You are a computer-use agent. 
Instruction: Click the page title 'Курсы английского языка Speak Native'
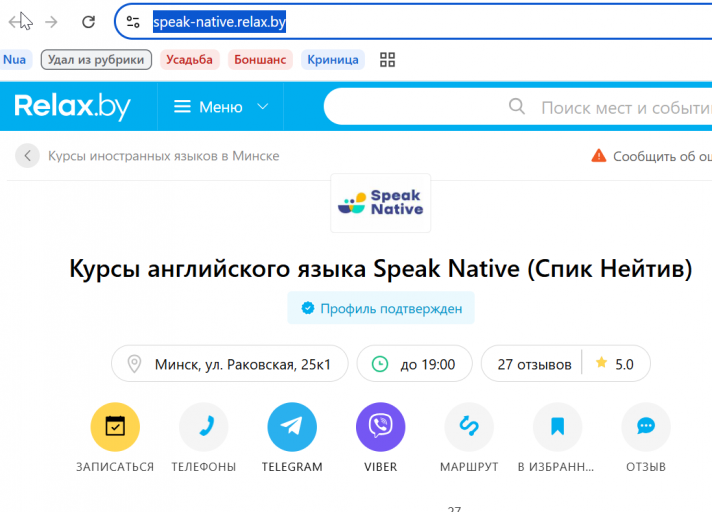point(381,268)
